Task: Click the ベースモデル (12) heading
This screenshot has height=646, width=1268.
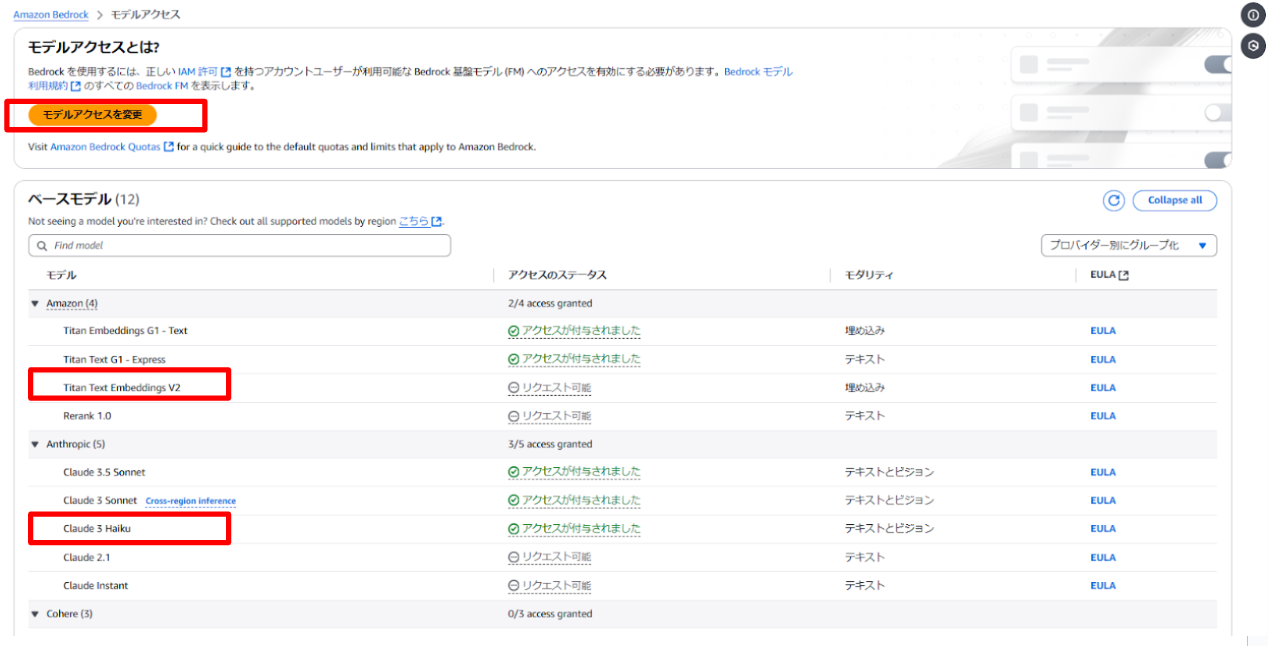Action: [84, 199]
